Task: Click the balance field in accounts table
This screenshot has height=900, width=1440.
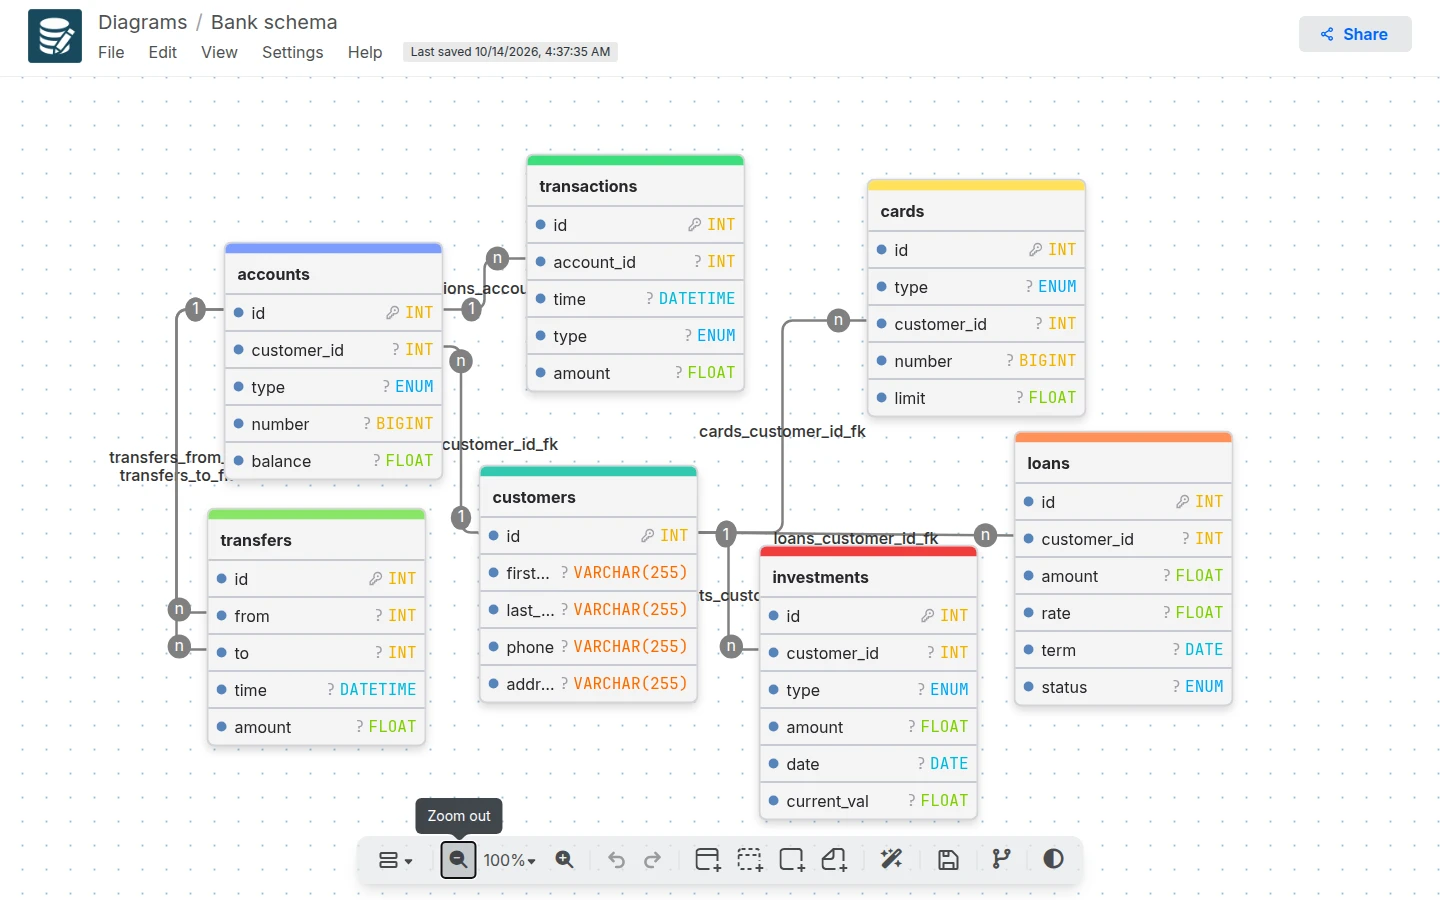Action: click(x=333, y=461)
